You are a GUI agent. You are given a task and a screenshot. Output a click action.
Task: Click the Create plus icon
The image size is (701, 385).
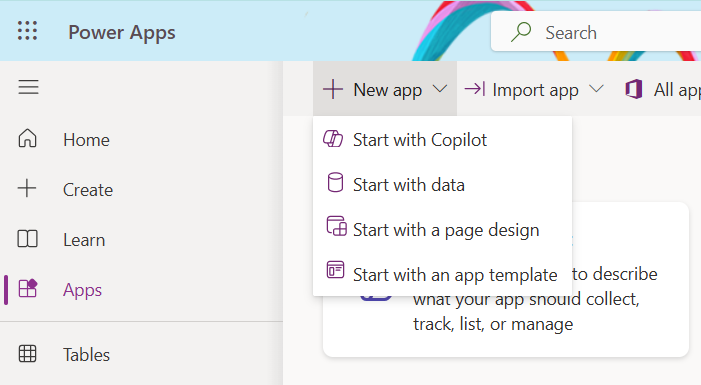(27, 188)
